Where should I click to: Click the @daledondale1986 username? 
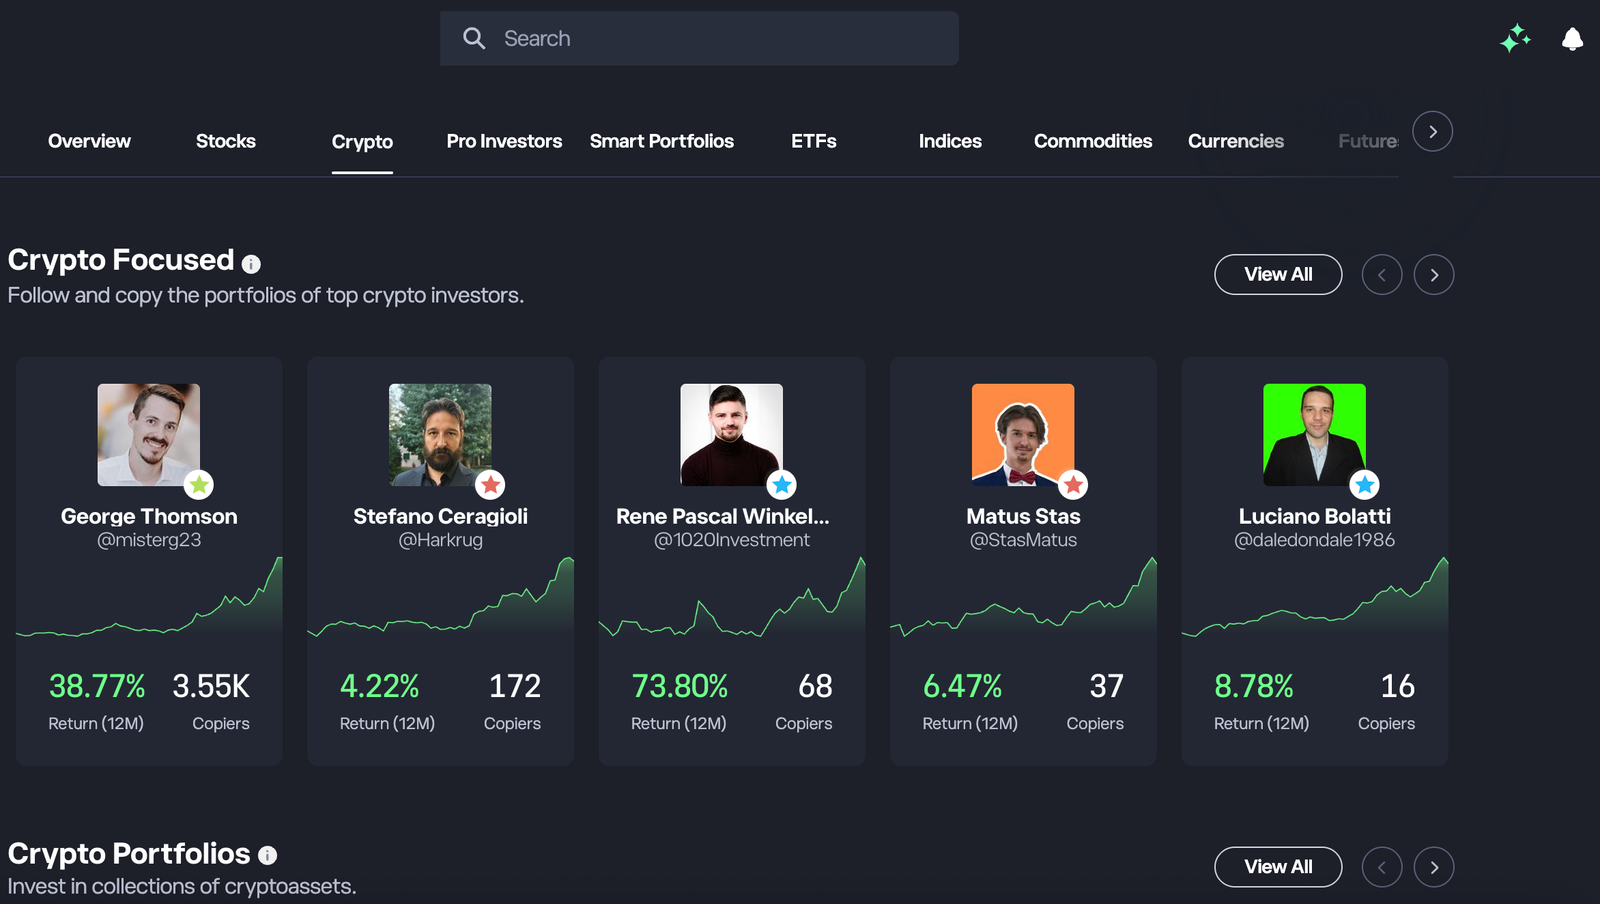coord(1315,540)
